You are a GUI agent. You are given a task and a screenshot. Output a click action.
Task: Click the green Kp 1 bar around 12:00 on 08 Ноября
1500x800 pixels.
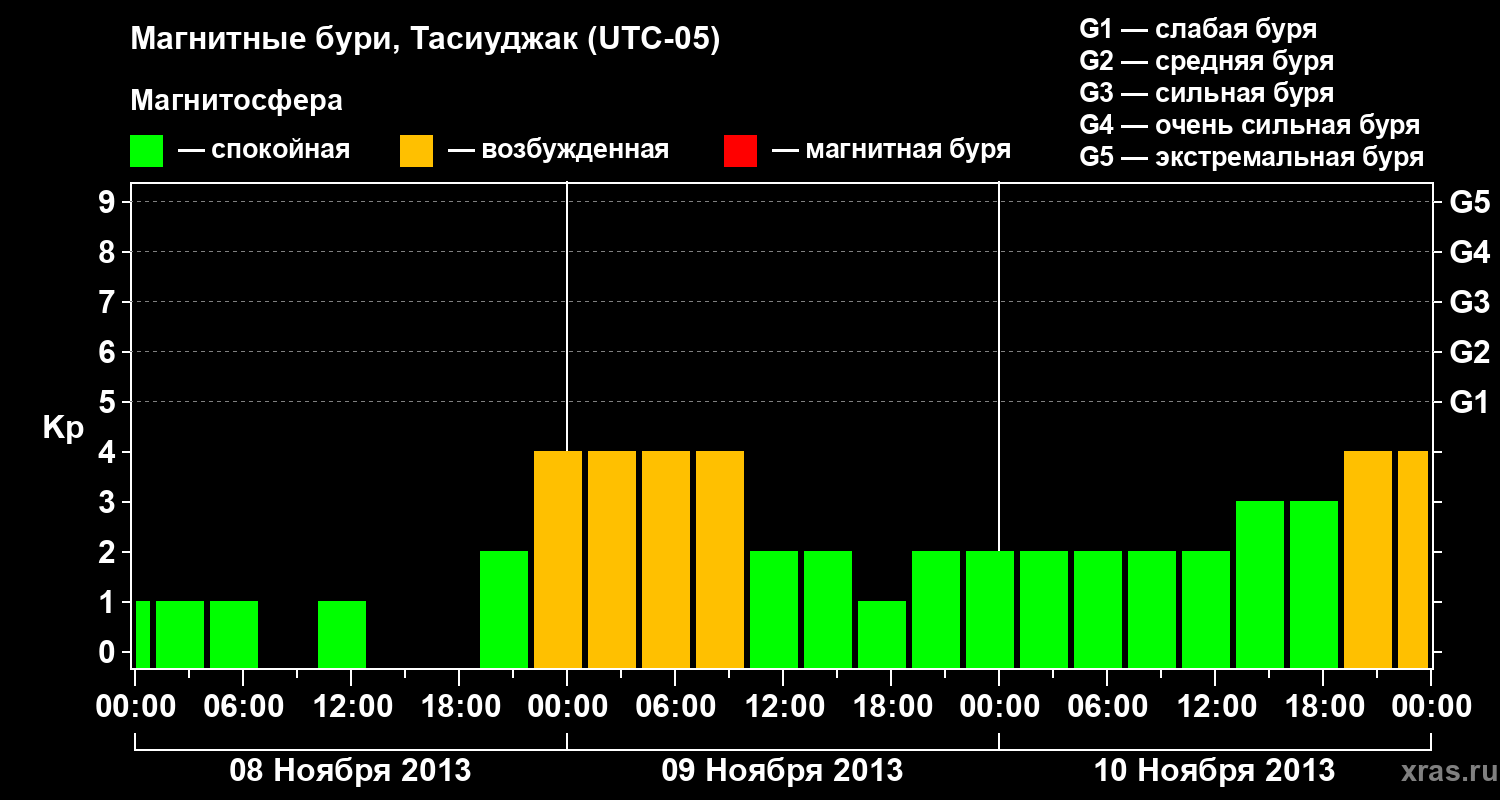[x=342, y=634]
